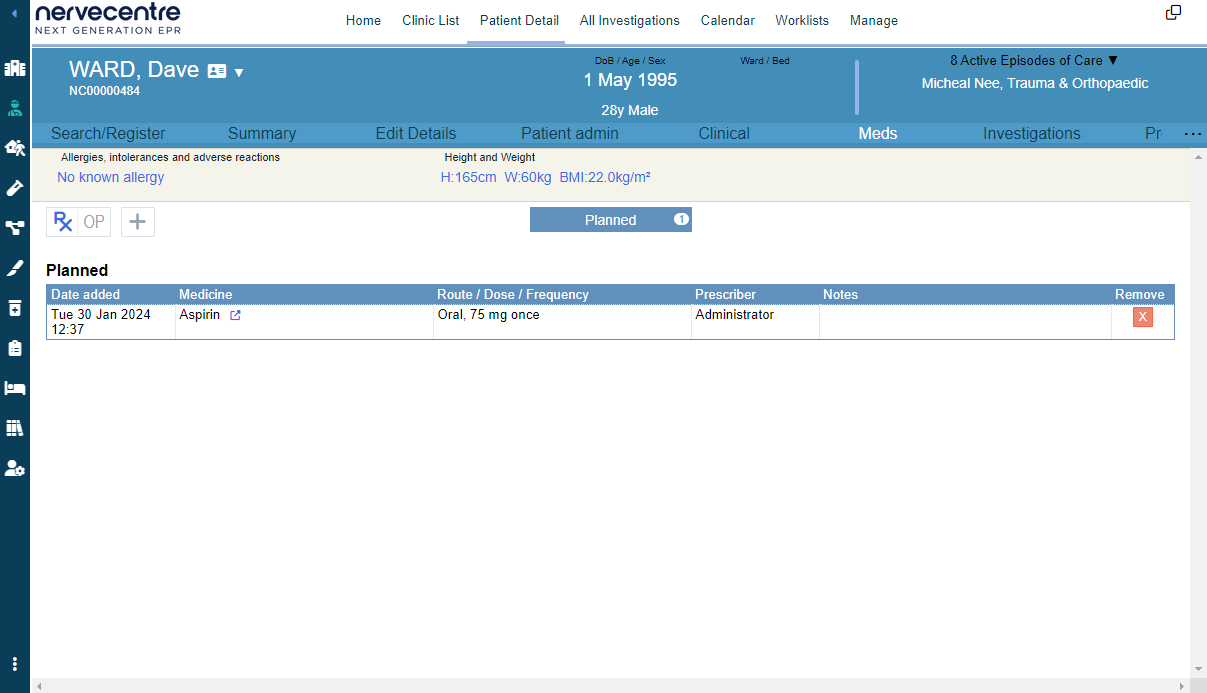Collapse the left sidebar arrow
Image resolution: width=1207 pixels, height=693 pixels.
pyautogui.click(x=14, y=13)
